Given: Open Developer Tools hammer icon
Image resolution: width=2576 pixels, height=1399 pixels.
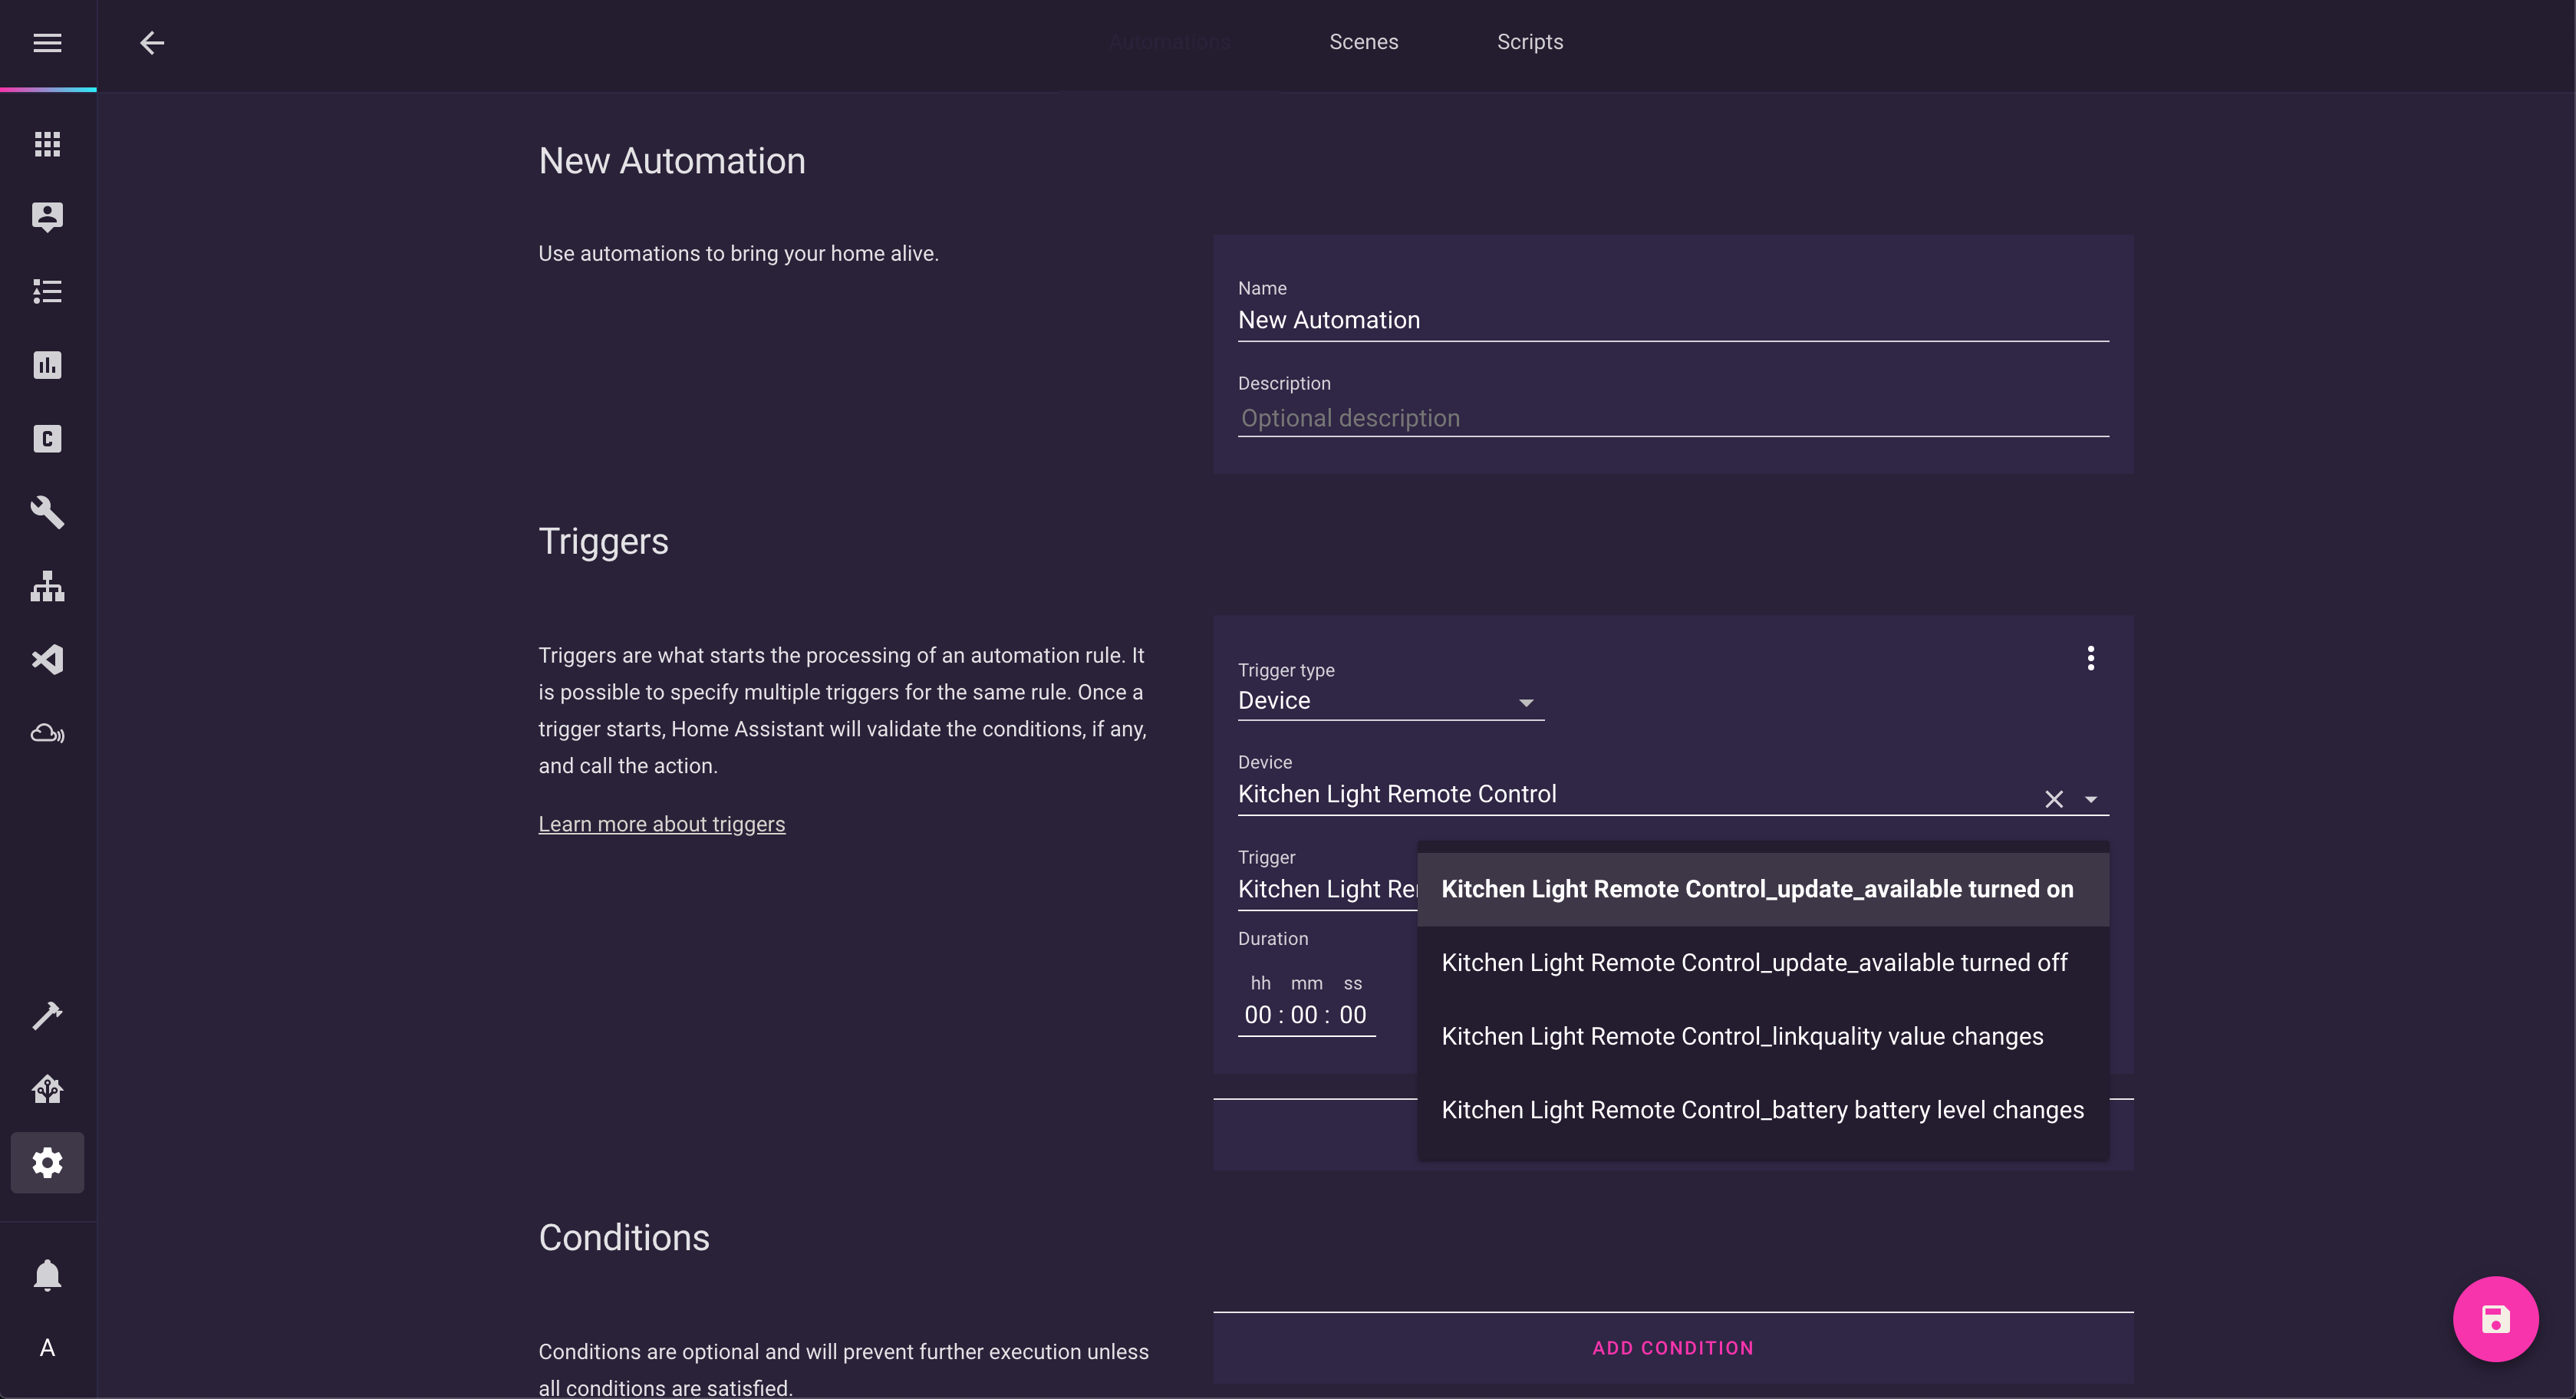Looking at the screenshot, I should coord(47,1015).
